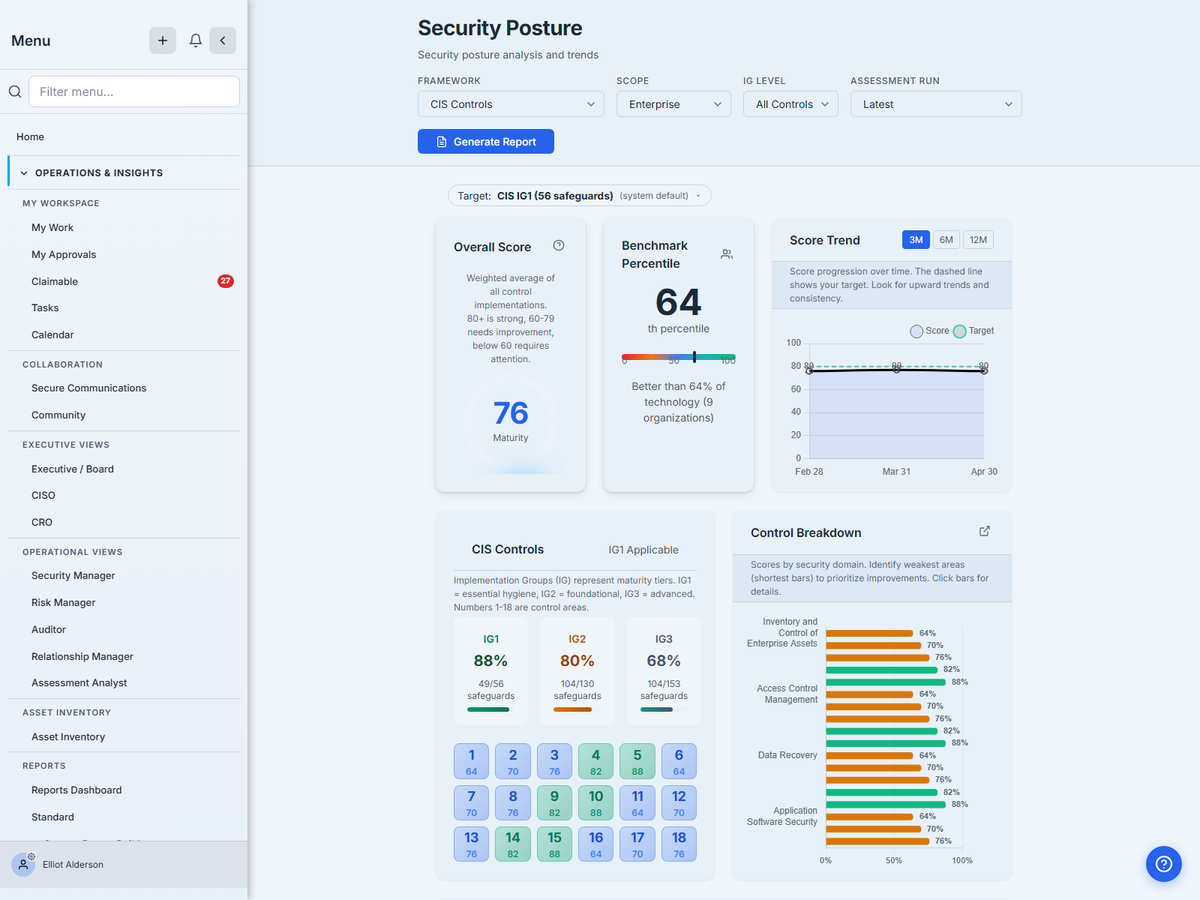The image size is (1200, 900).
Task: Open notifications bell icon
Action: click(x=196, y=40)
